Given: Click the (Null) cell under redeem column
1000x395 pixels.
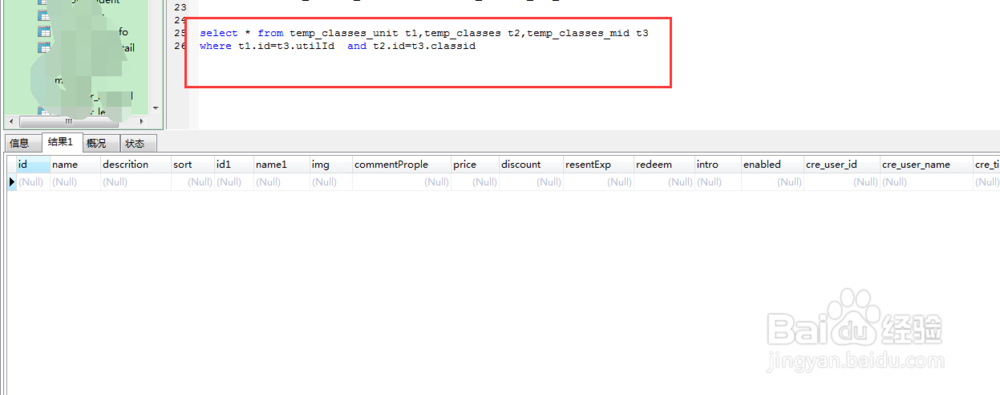Looking at the screenshot, I should [665, 182].
